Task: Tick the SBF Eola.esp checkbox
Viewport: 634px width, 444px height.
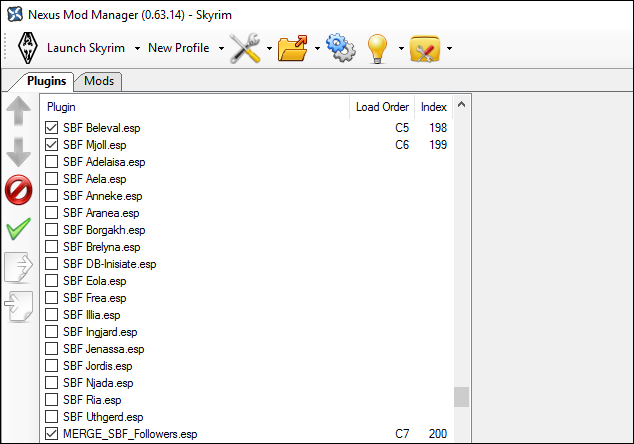Action: click(51, 281)
